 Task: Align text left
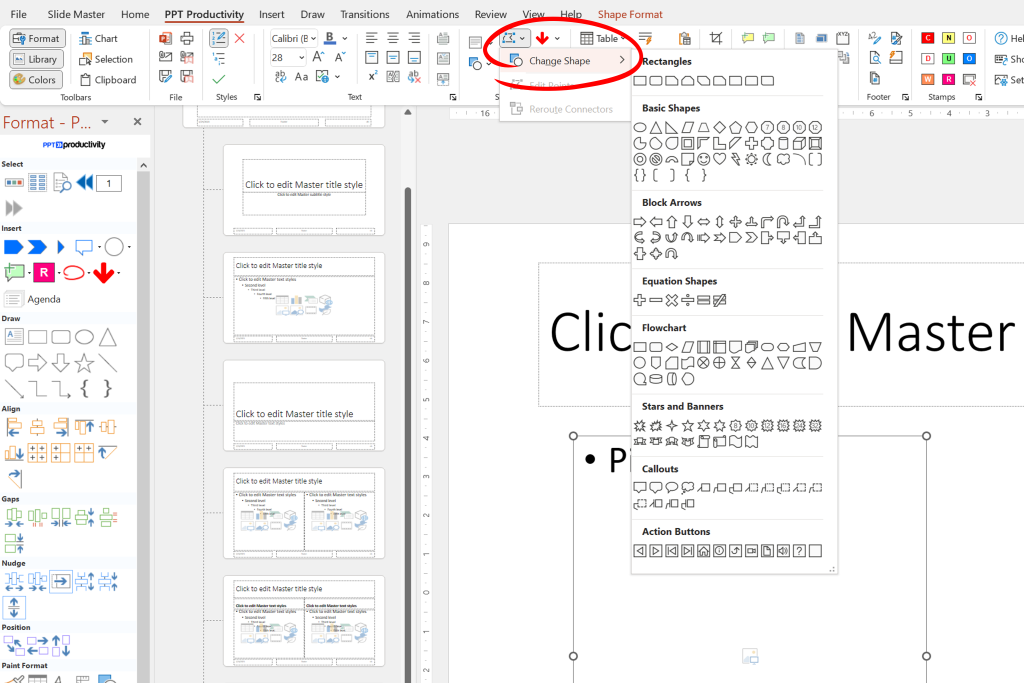372,39
